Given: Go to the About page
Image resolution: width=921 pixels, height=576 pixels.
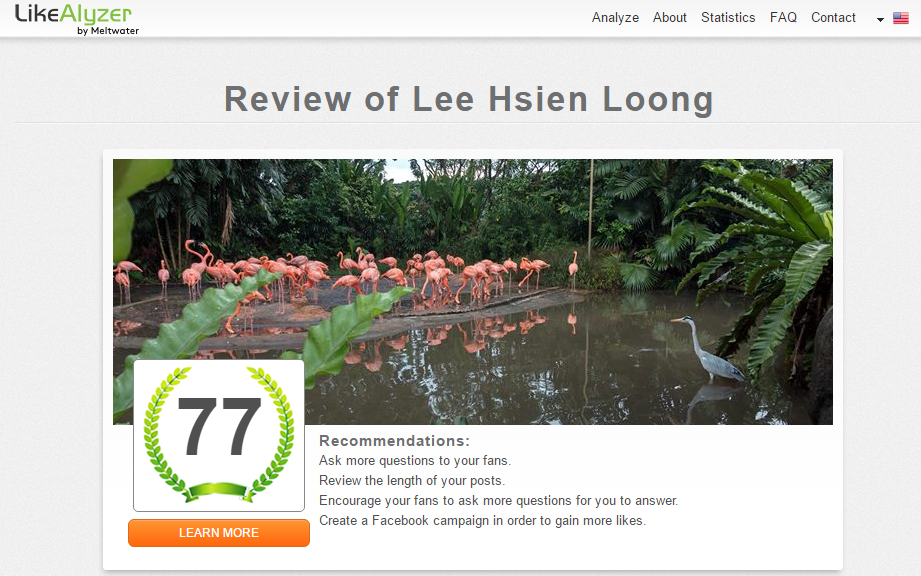Looking at the screenshot, I should pos(670,18).
